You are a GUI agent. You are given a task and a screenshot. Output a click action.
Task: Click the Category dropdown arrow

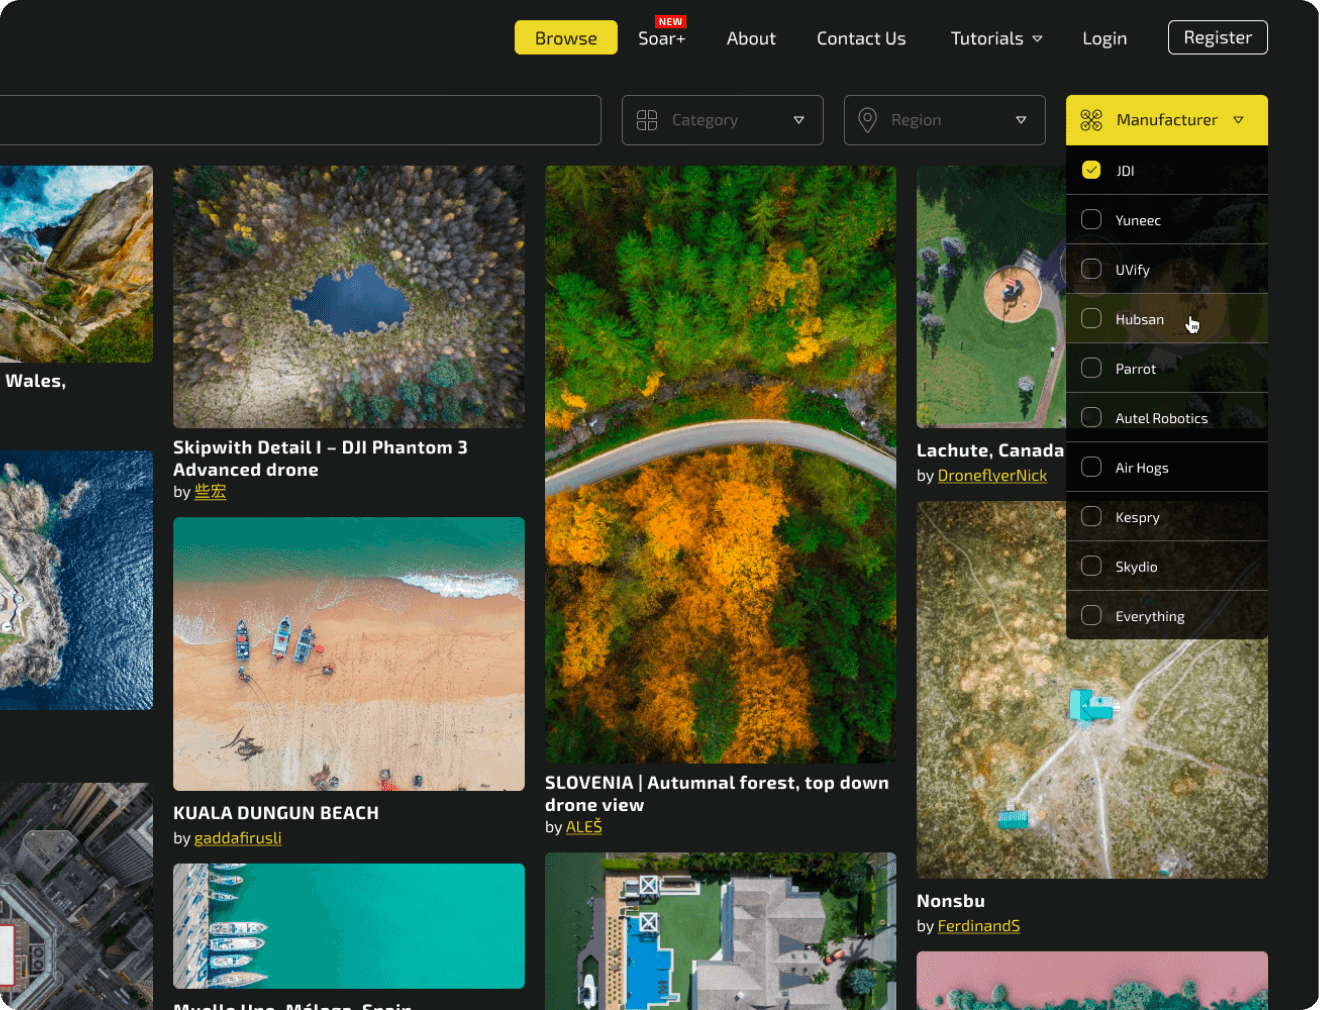[799, 120]
